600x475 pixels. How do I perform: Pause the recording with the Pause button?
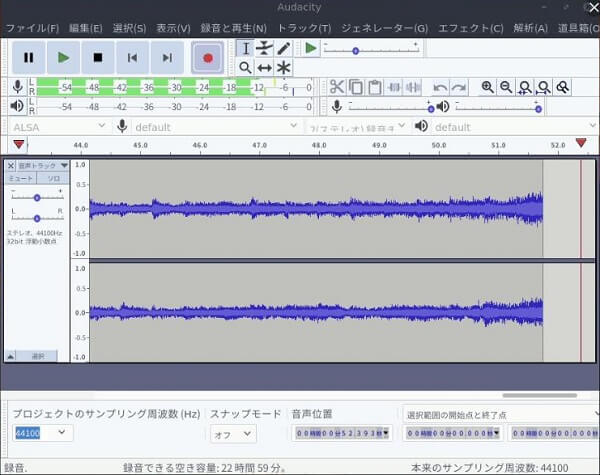[x=29, y=58]
